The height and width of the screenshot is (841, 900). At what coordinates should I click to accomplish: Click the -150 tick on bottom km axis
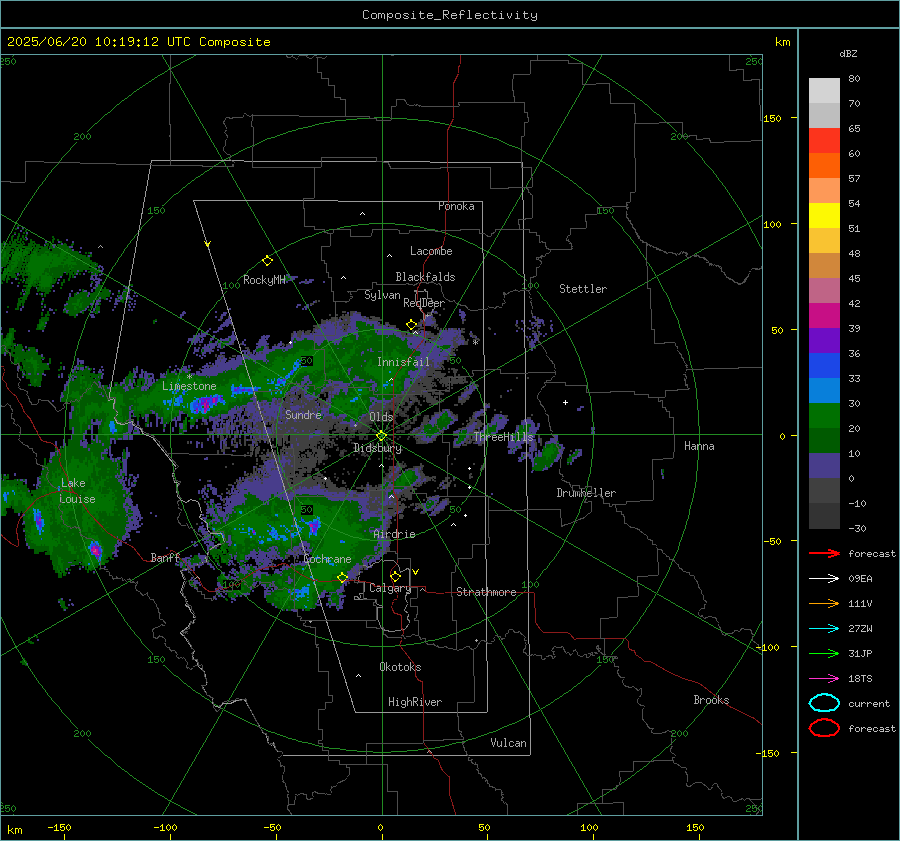click(59, 827)
